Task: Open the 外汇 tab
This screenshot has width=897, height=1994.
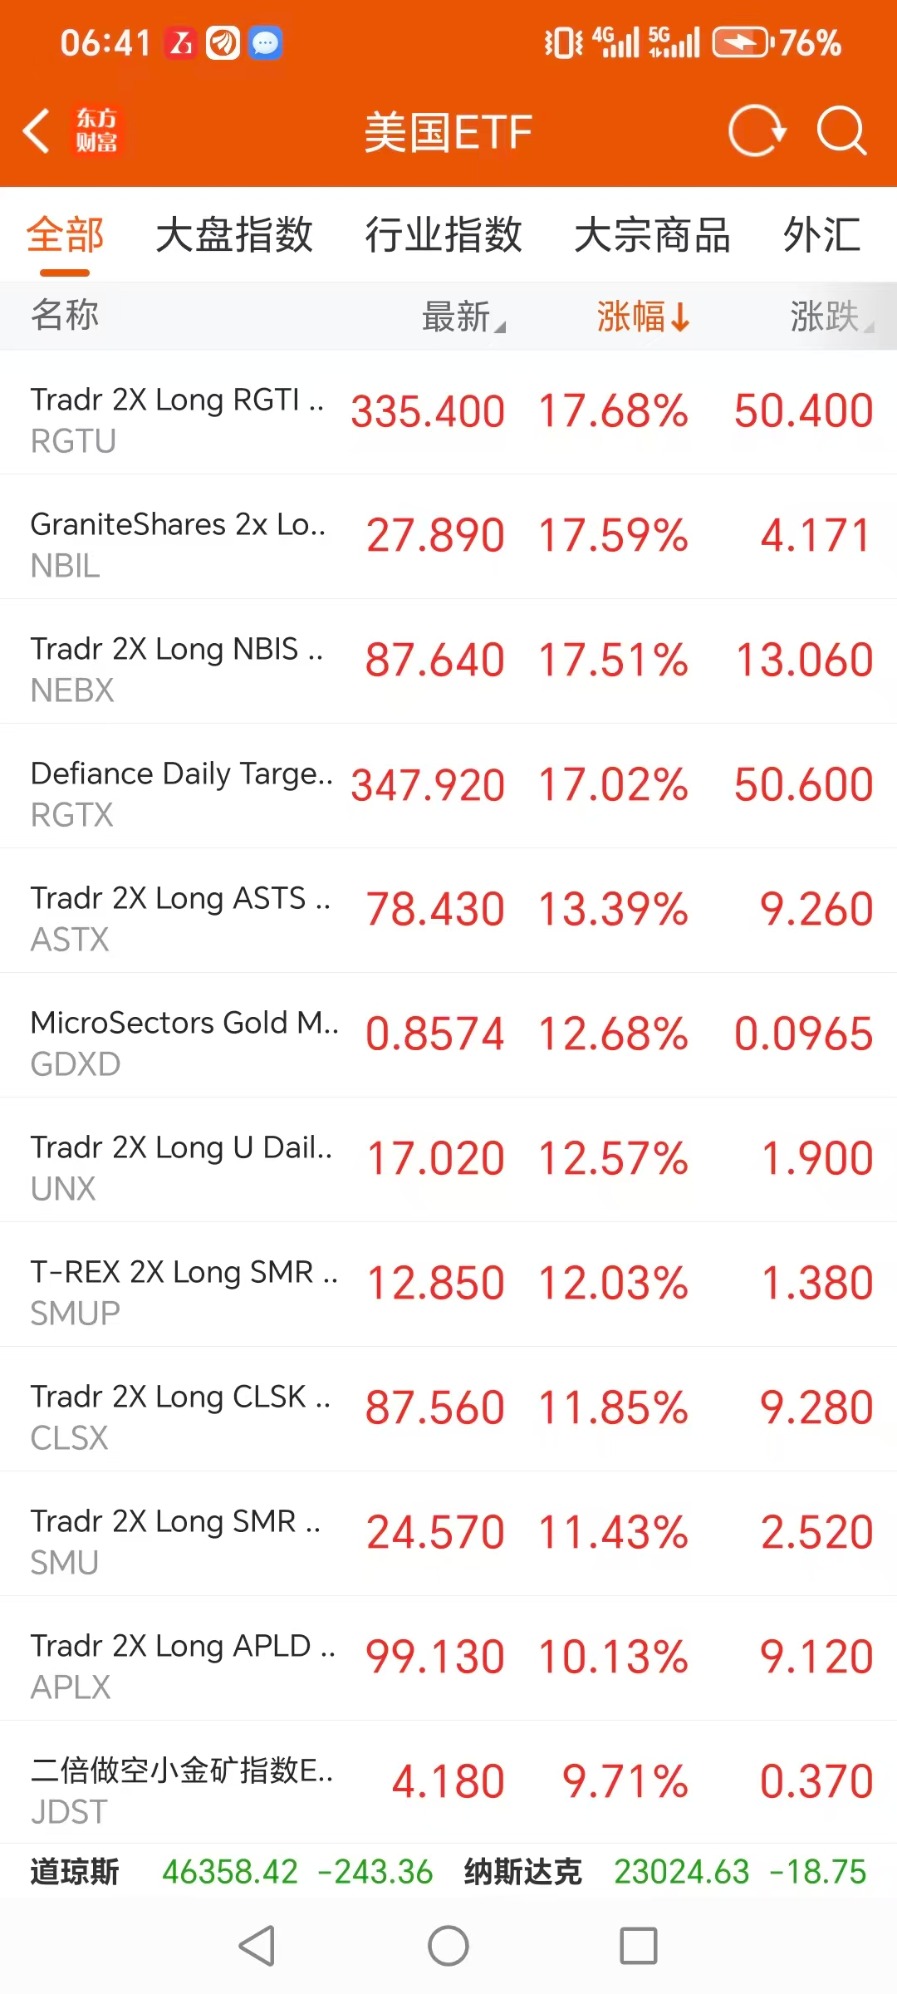Action: coord(821,235)
